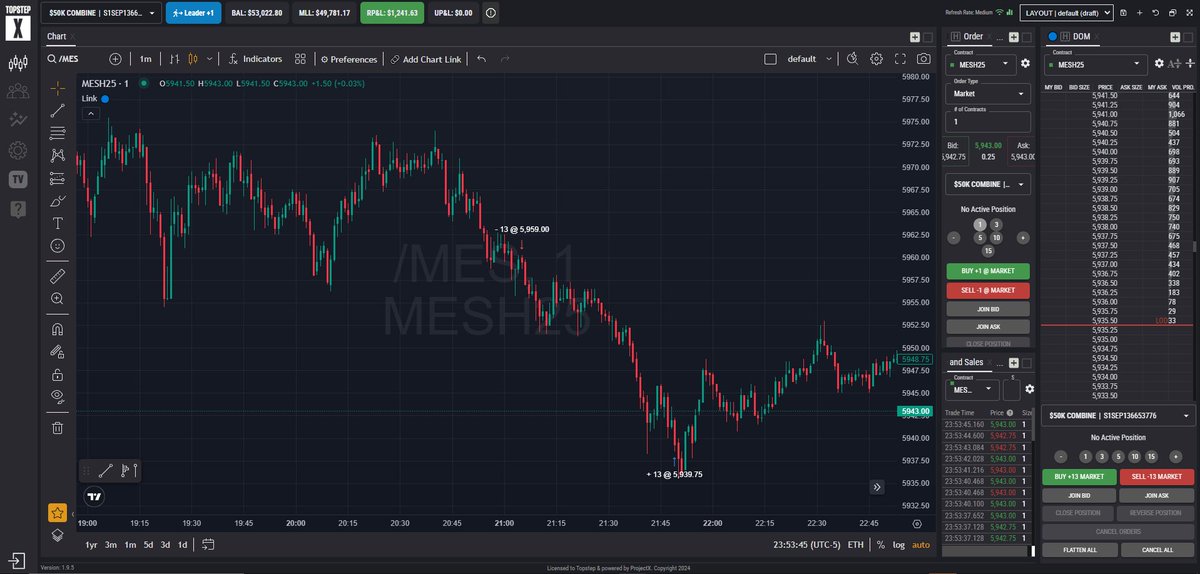Image resolution: width=1200 pixels, height=574 pixels.
Task: Click the logout icon at bottom-left
Action: click(x=16, y=559)
